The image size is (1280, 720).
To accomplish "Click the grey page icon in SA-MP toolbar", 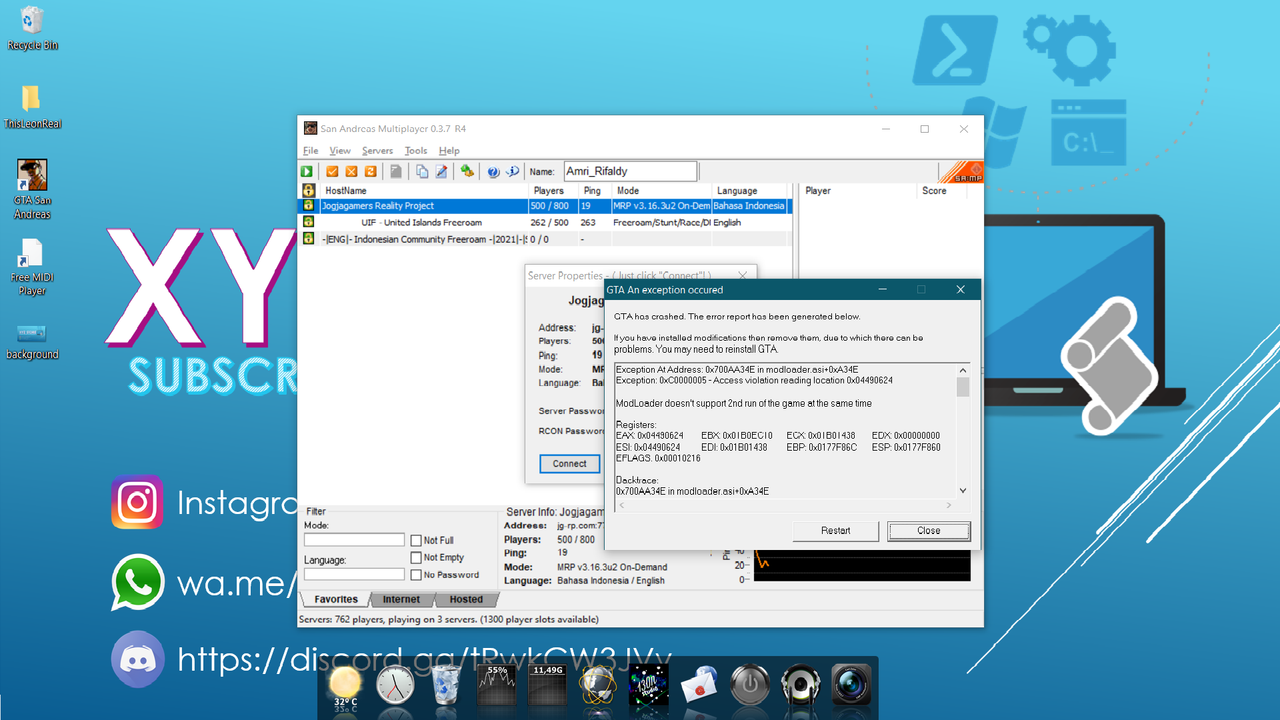I will click(396, 172).
